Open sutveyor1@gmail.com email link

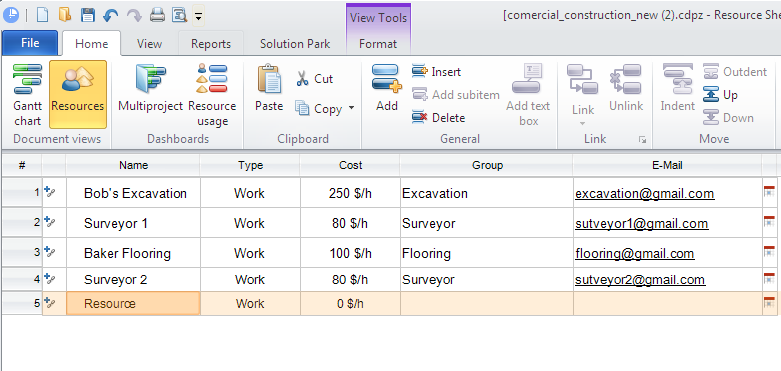(x=642, y=224)
